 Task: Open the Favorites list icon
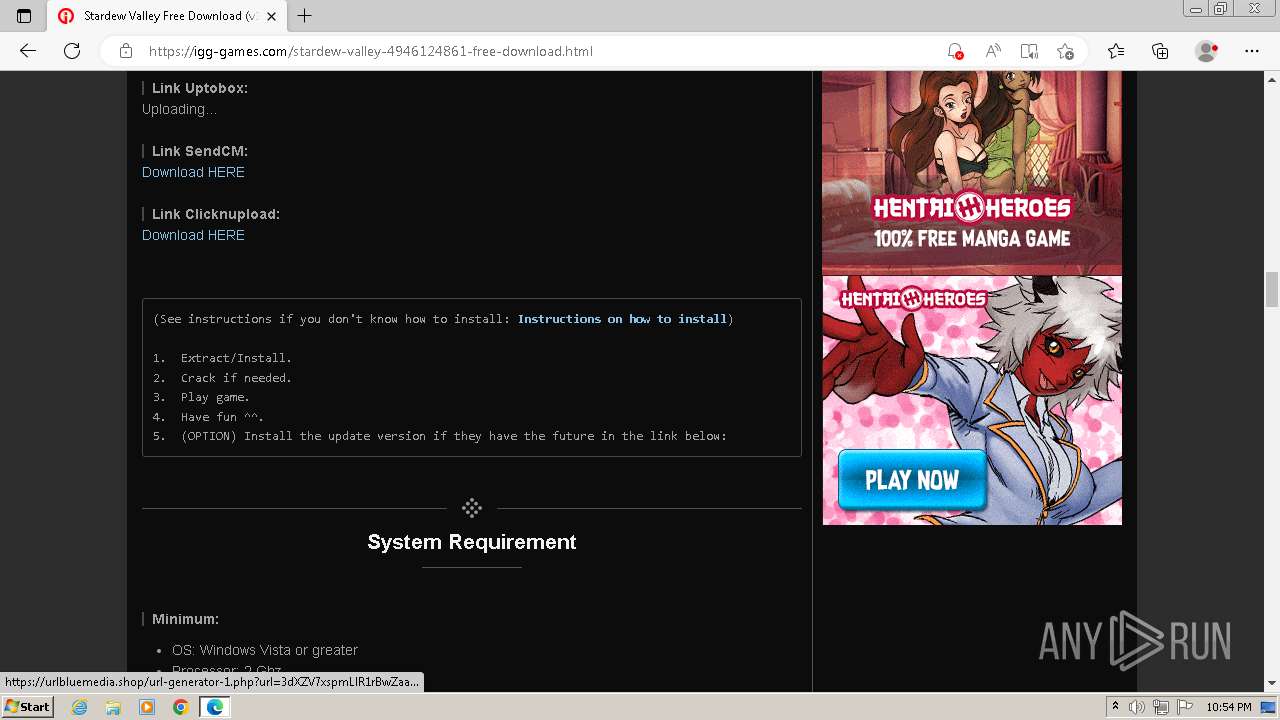coord(1116,51)
